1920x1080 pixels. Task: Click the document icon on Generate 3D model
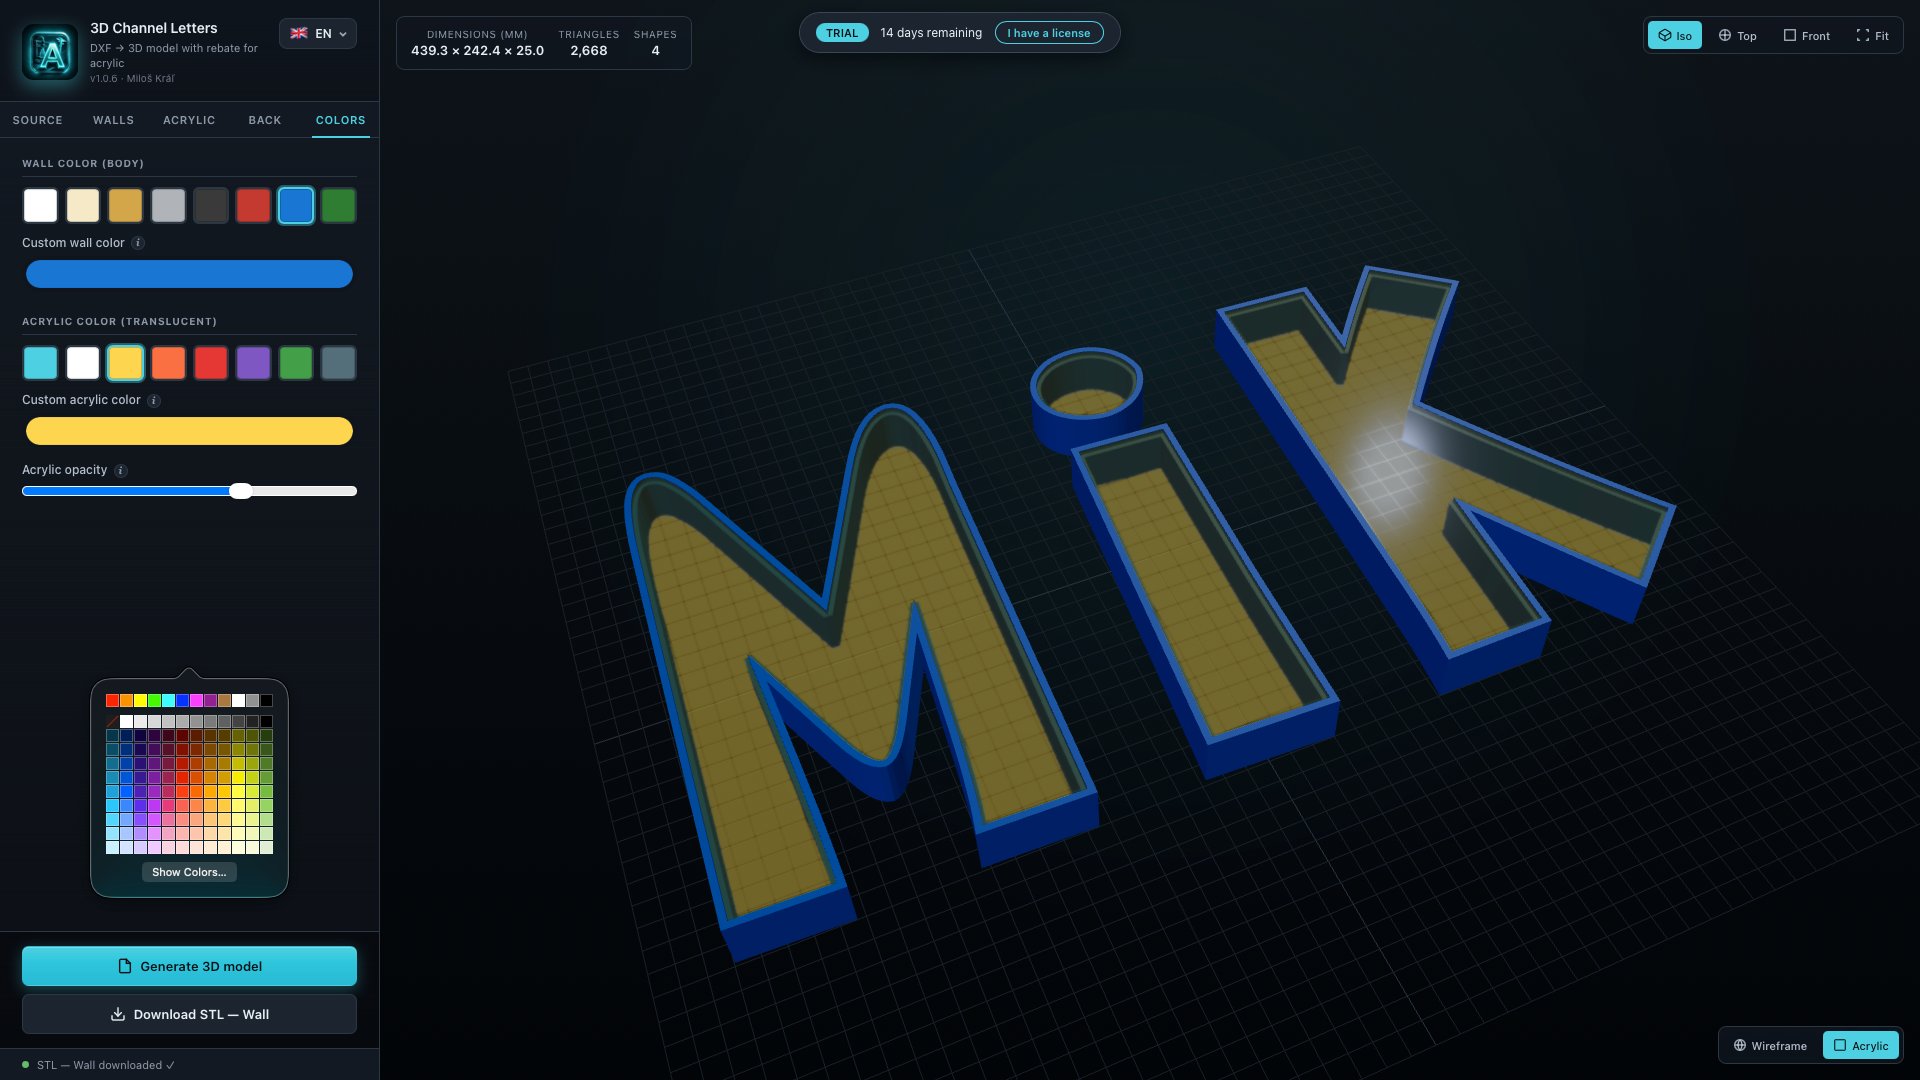click(125, 966)
